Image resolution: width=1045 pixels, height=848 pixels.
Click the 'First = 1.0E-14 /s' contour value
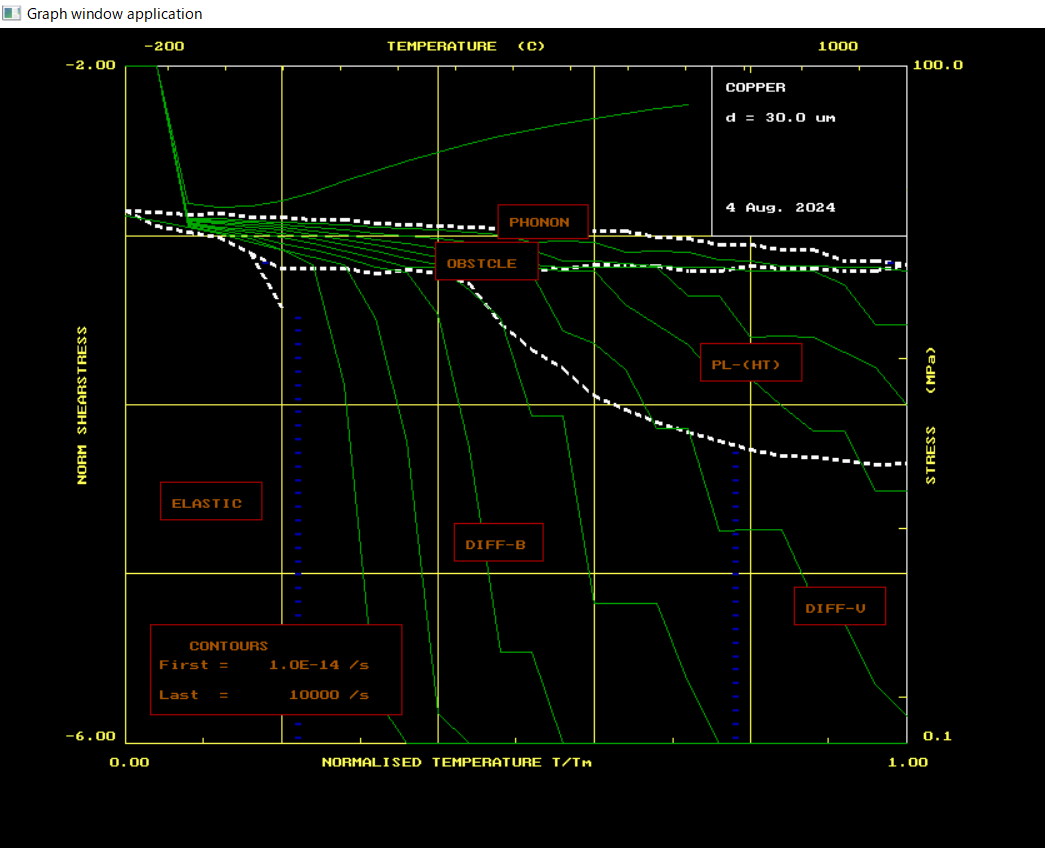264,665
